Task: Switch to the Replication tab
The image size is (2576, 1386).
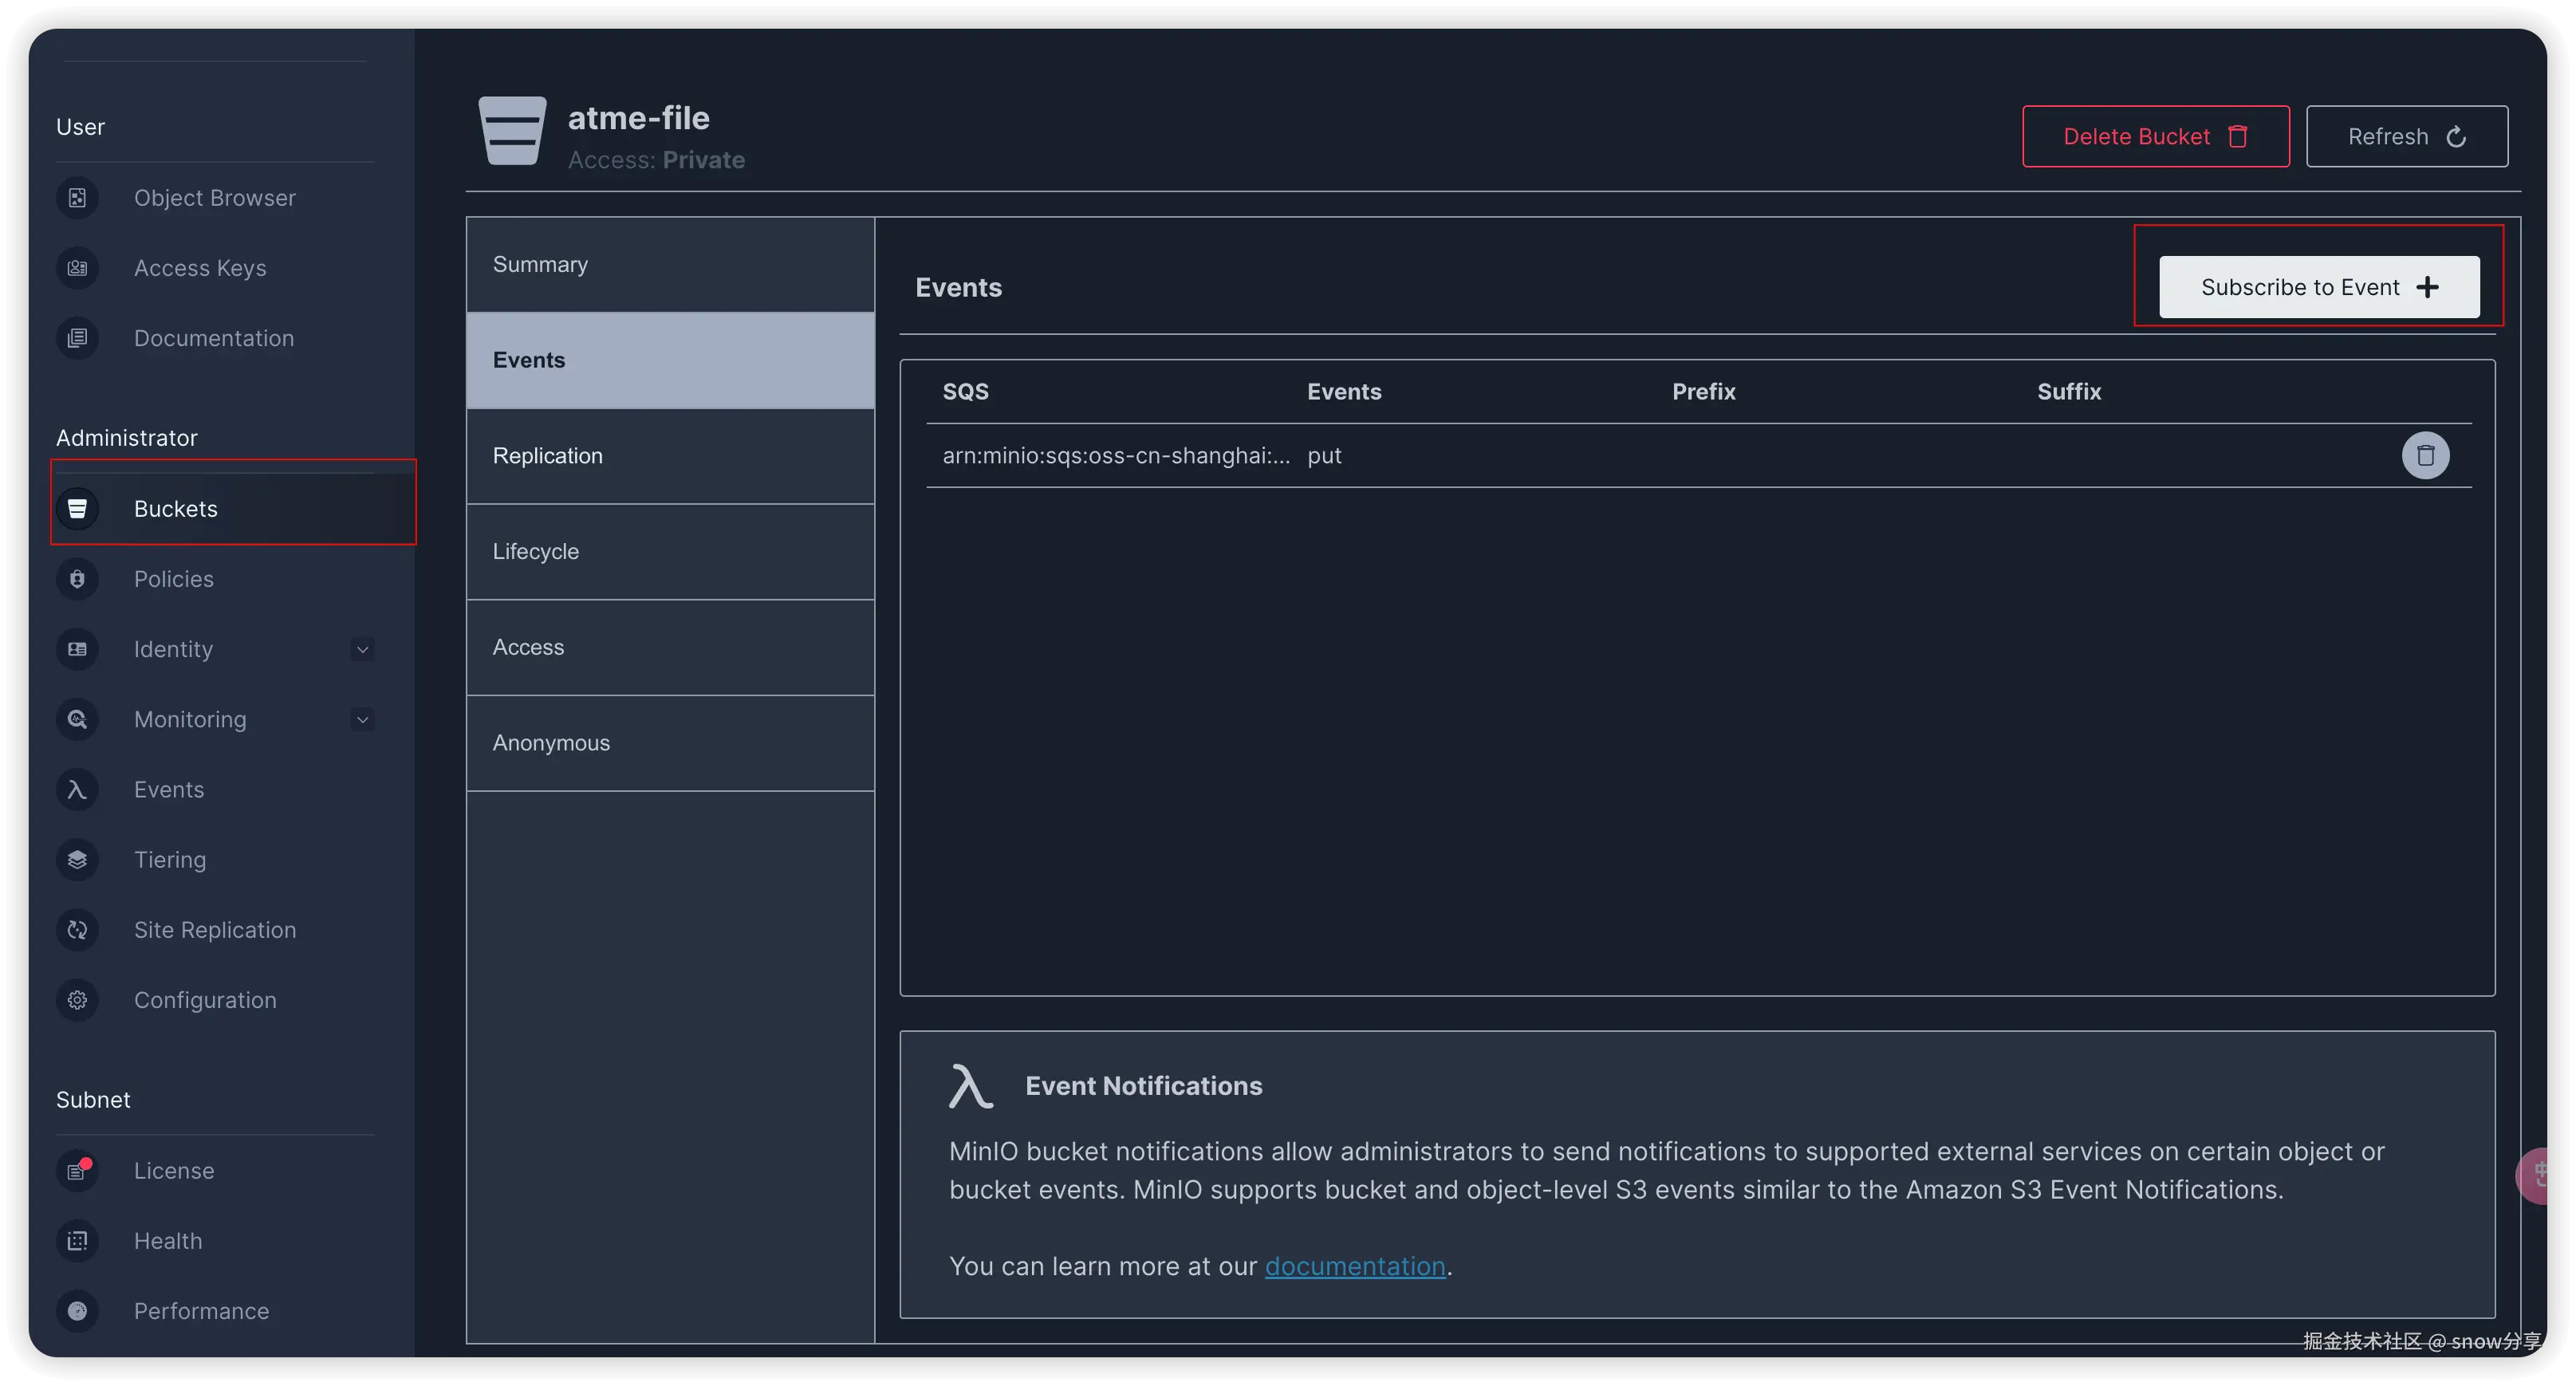Action: coord(670,456)
